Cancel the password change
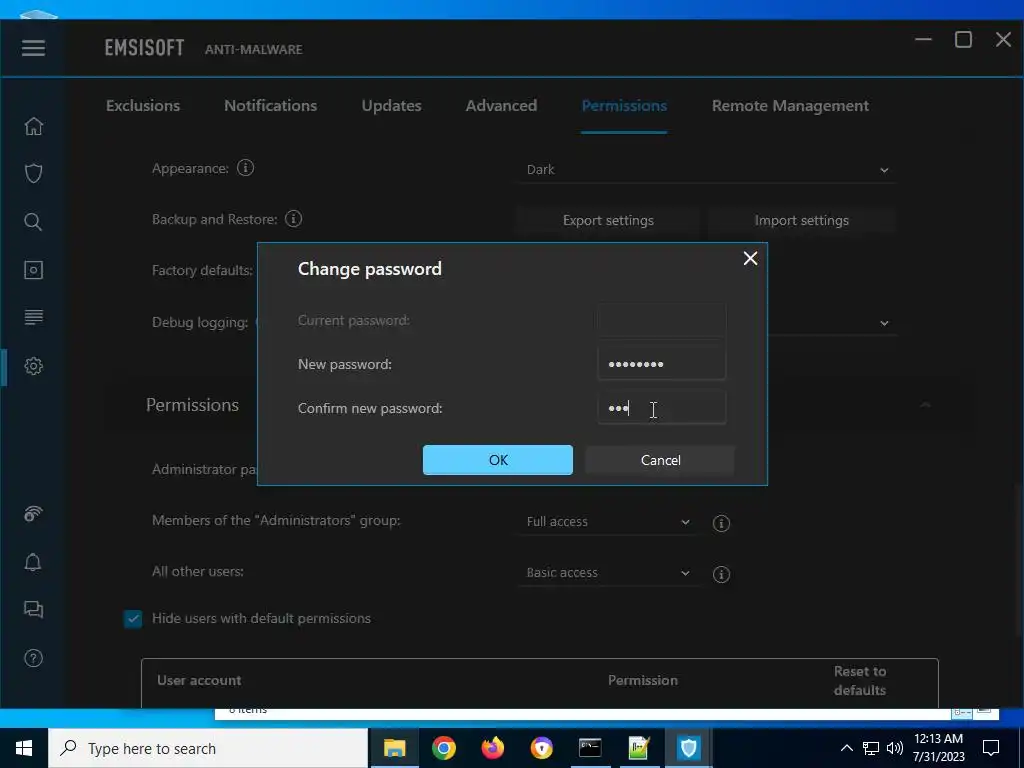 point(660,460)
